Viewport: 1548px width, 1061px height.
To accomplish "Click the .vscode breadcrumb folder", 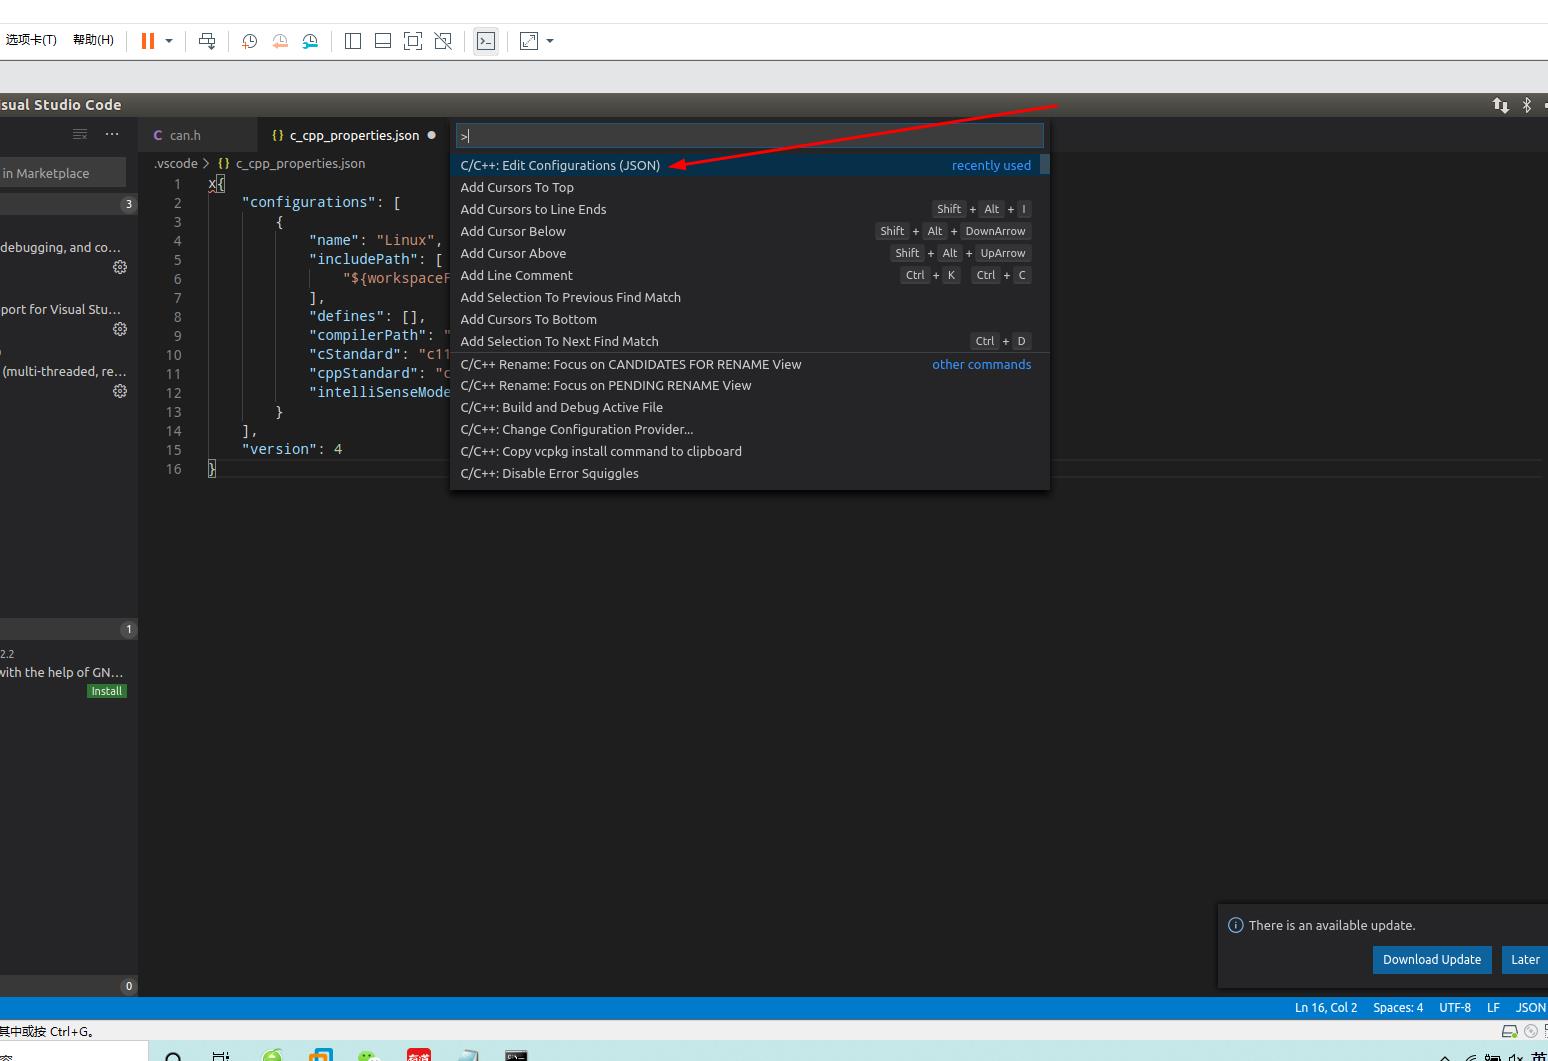I will pyautogui.click(x=176, y=163).
